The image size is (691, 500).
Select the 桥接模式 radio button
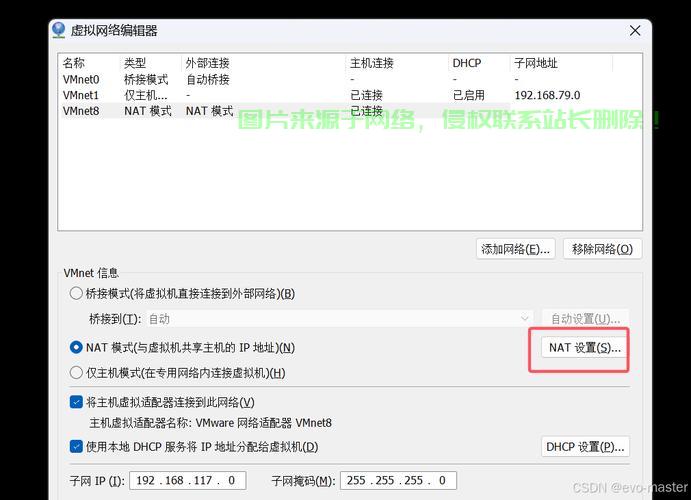pyautogui.click(x=76, y=293)
